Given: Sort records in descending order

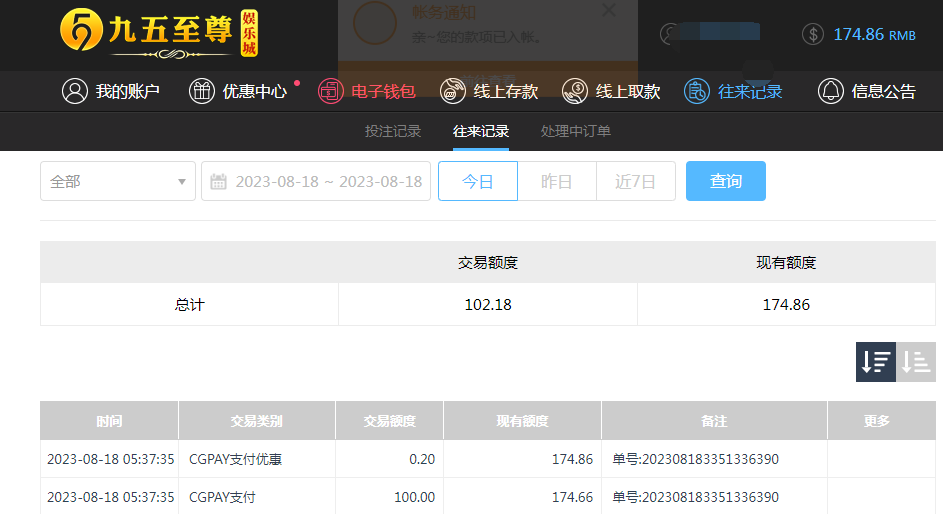Looking at the screenshot, I should pyautogui.click(x=876, y=362).
